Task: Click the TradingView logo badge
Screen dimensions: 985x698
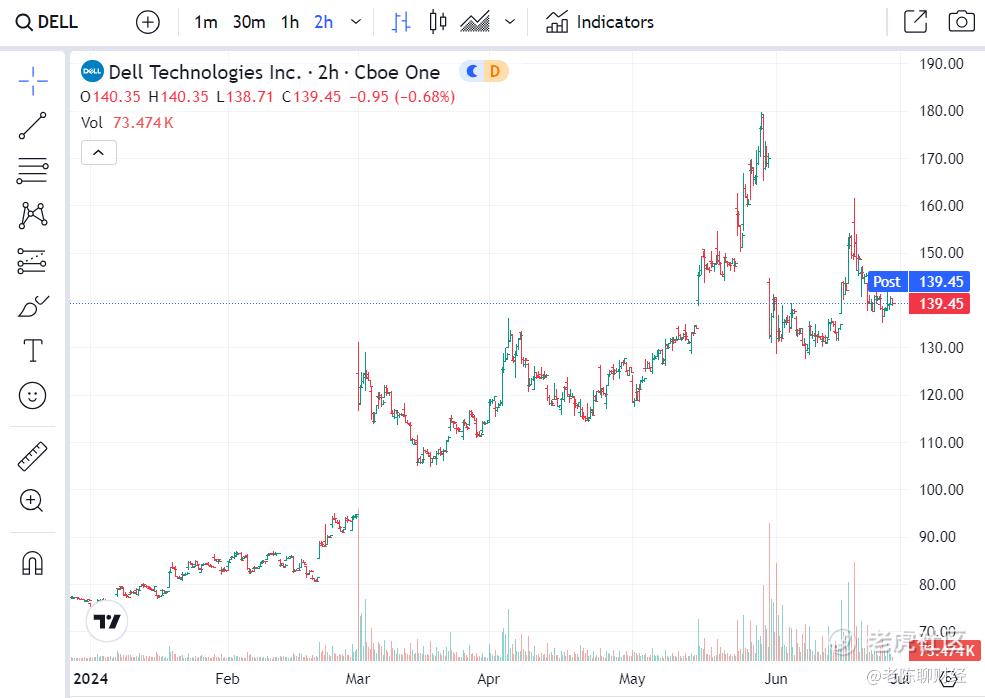Action: 107,621
